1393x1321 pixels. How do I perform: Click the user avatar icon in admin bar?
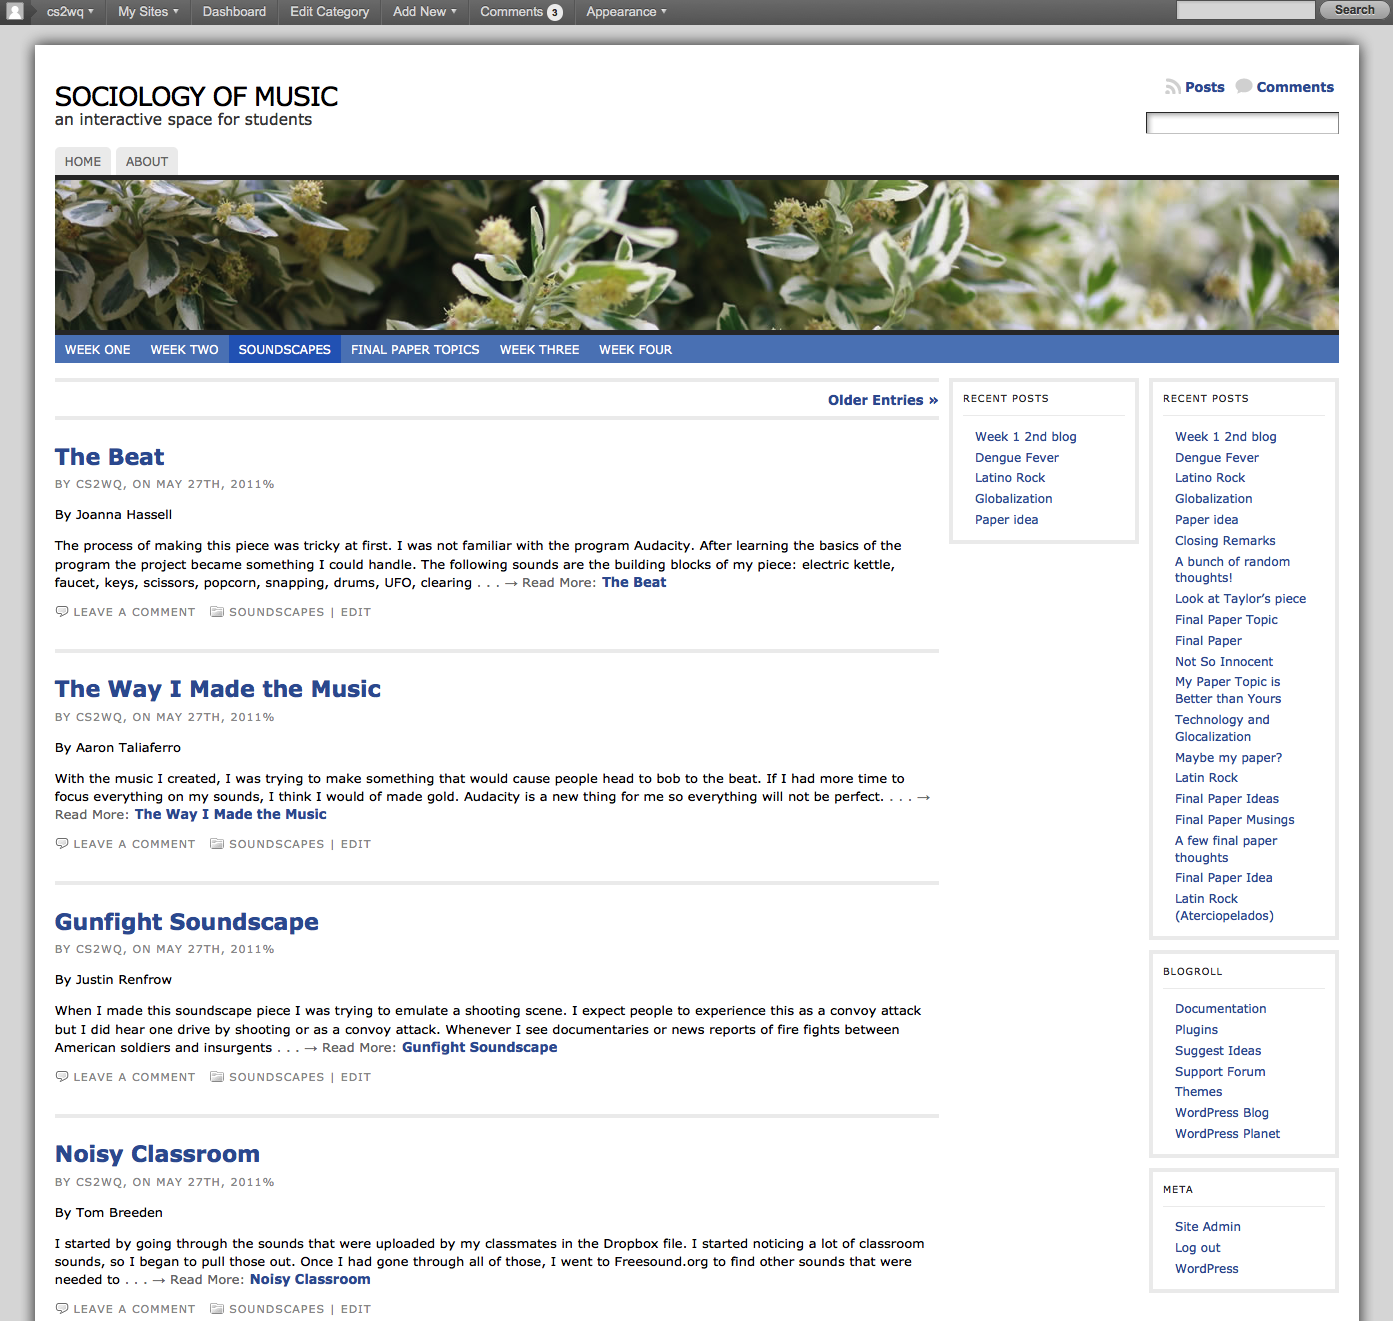(x=15, y=12)
